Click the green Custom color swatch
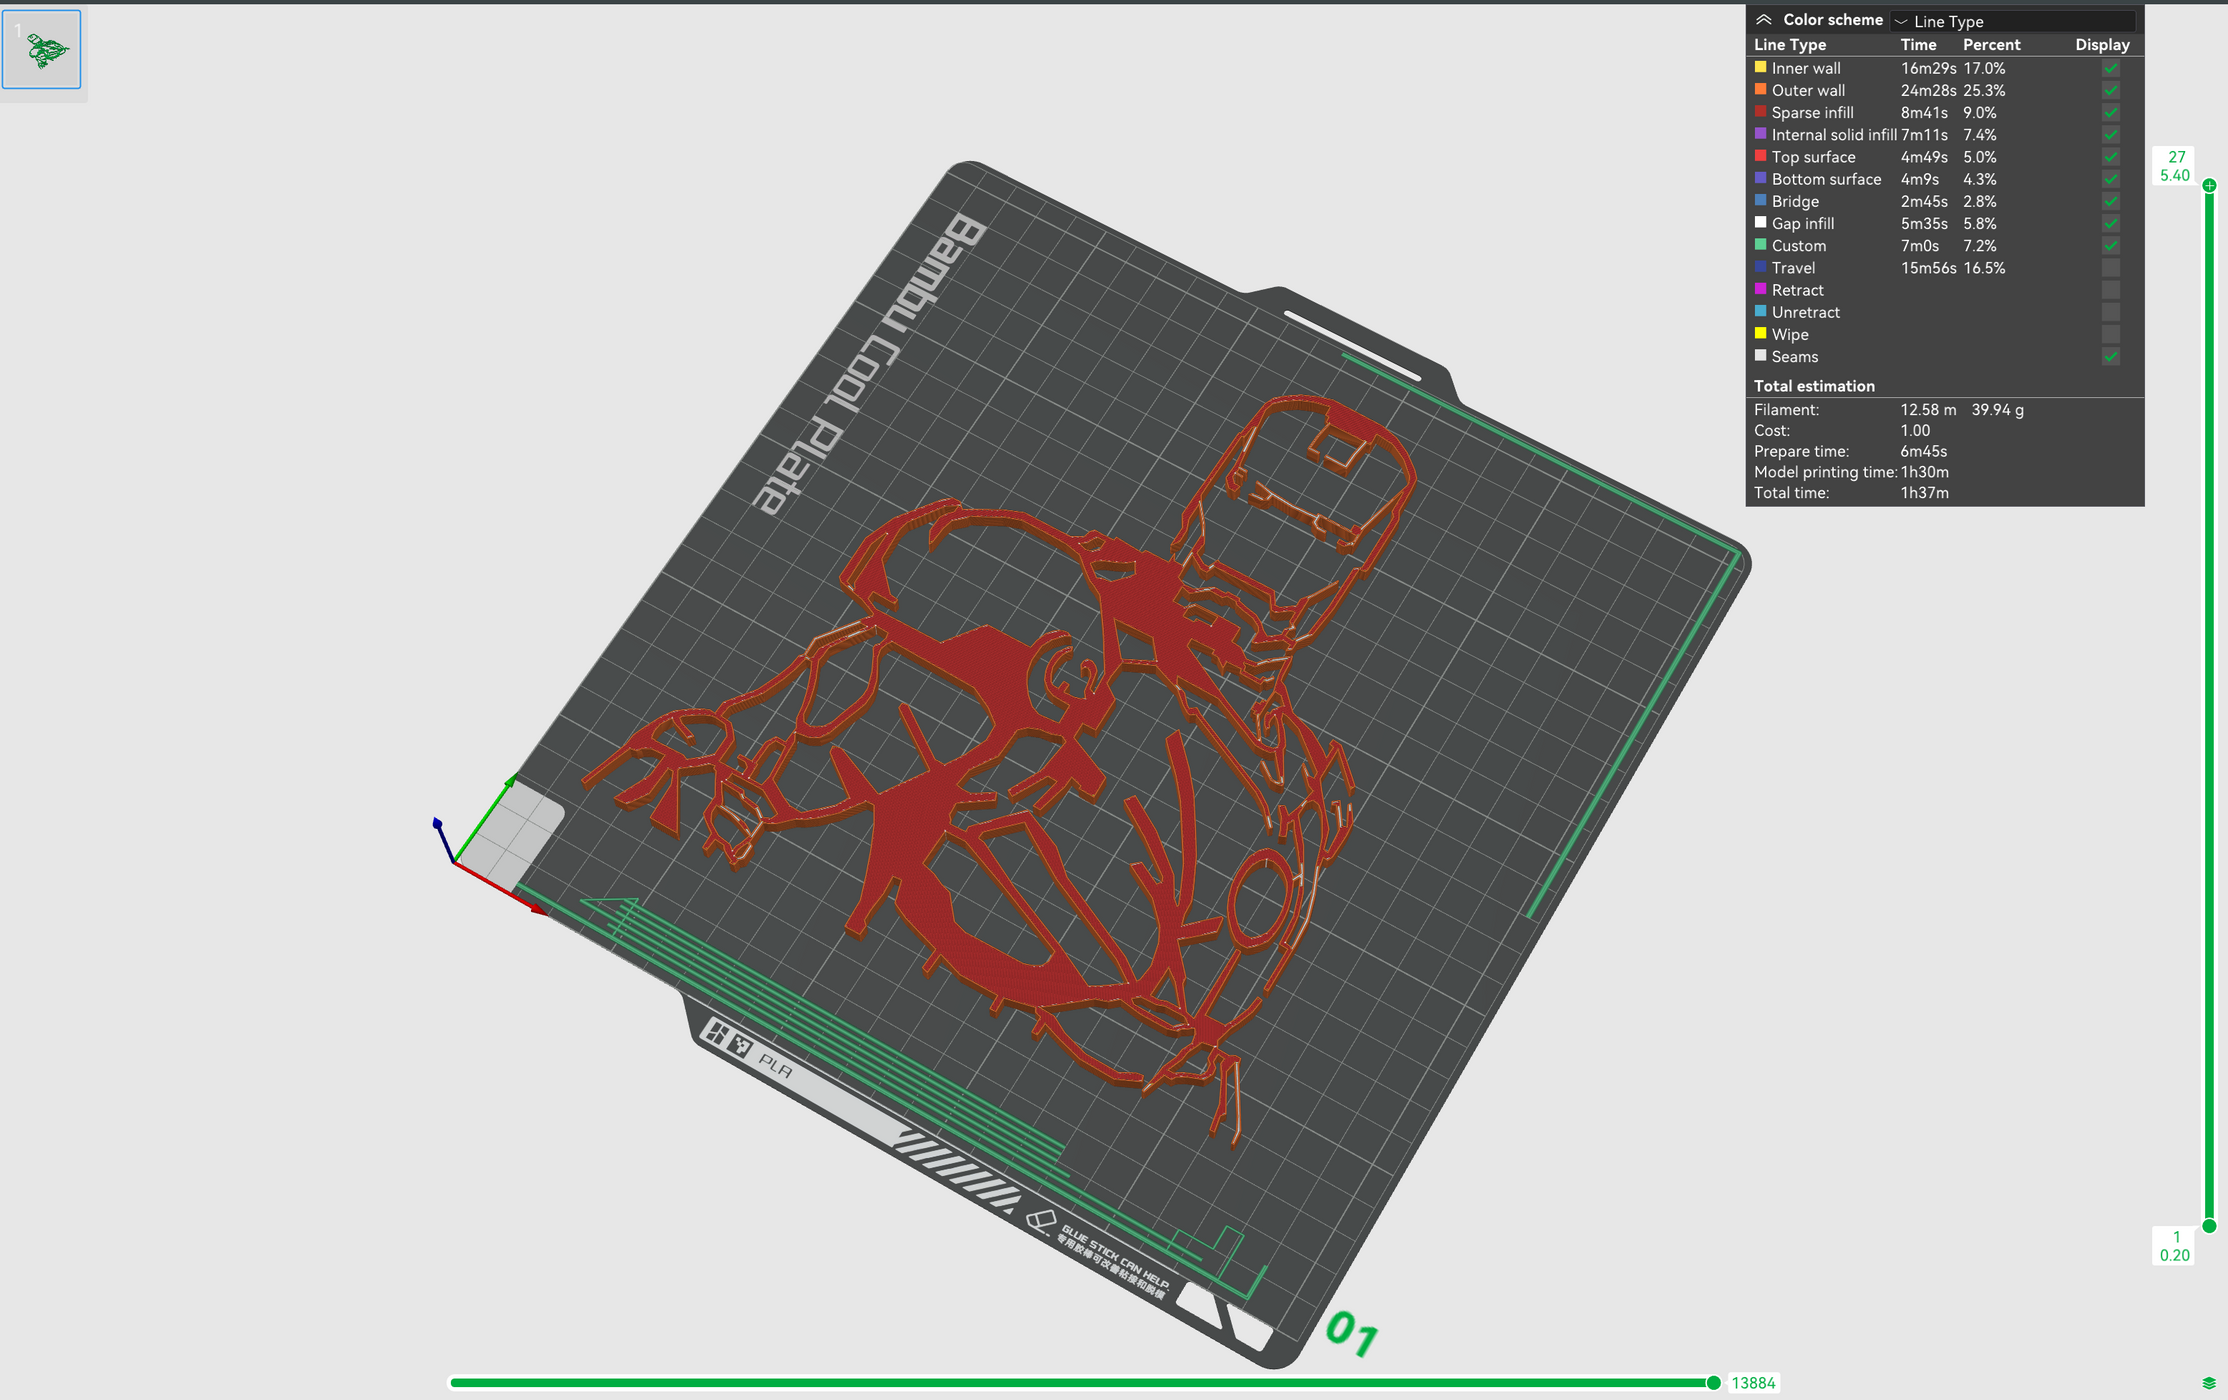This screenshot has width=2228, height=1400. click(1760, 245)
